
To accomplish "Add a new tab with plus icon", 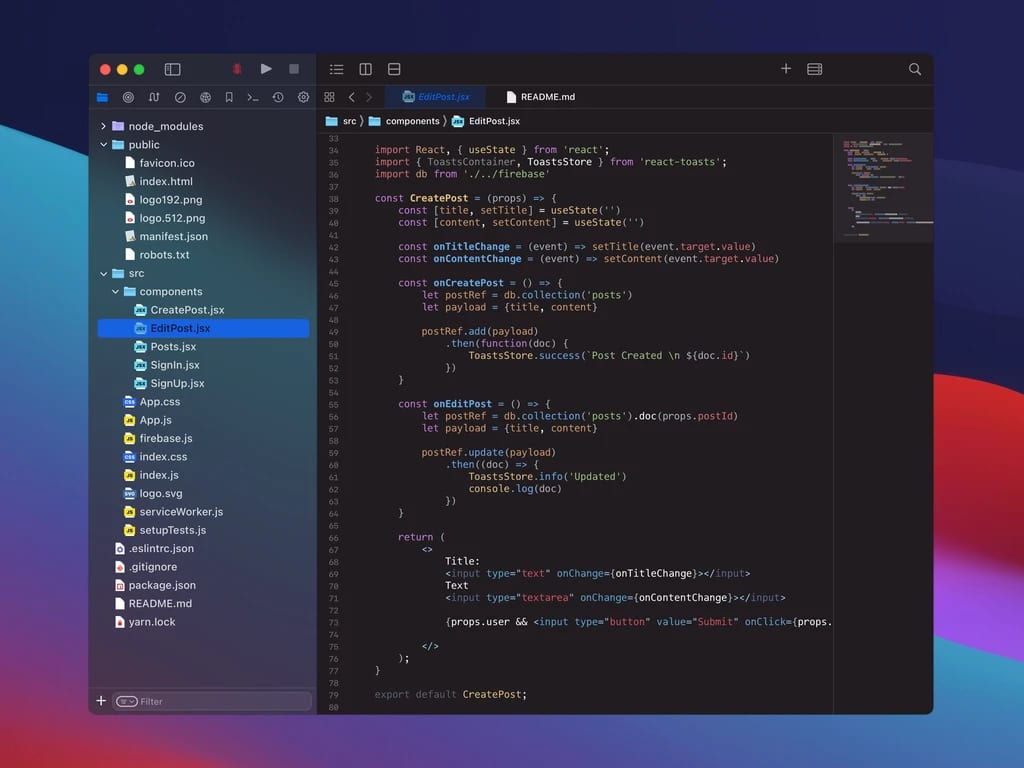I will (x=786, y=69).
